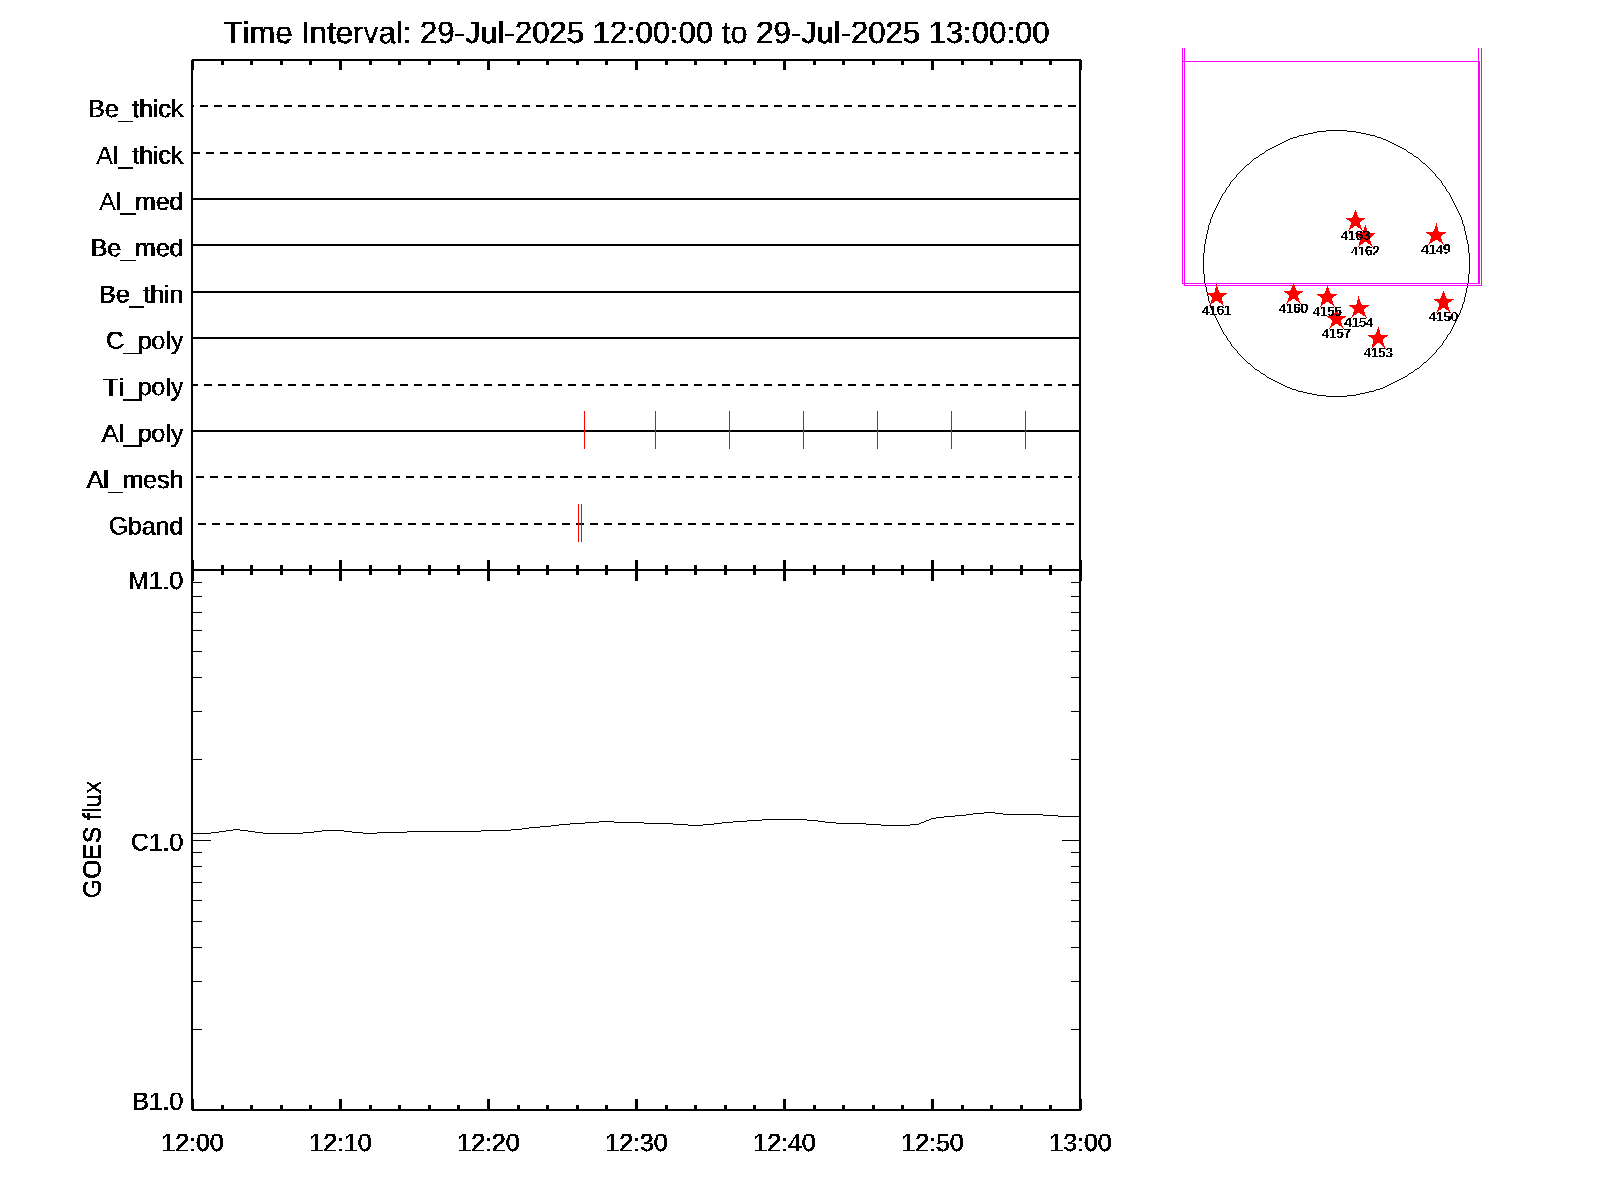This screenshot has height=1200, width=1600.
Task: Click the 12:30 time axis label
Action: pyautogui.click(x=636, y=1142)
